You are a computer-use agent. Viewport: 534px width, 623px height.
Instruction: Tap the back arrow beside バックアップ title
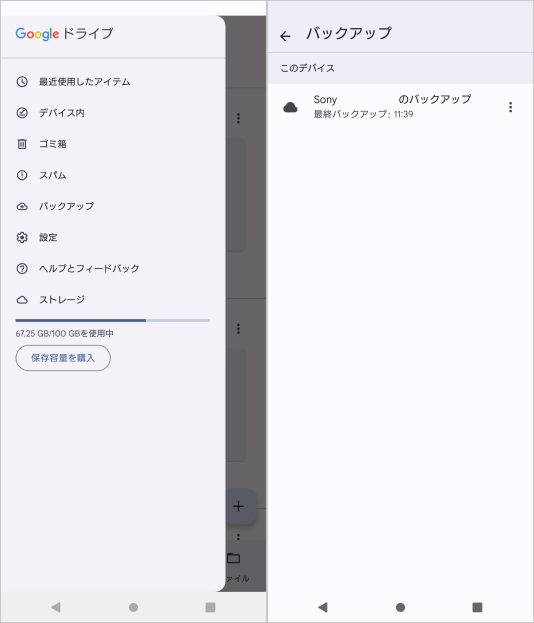[x=285, y=36]
